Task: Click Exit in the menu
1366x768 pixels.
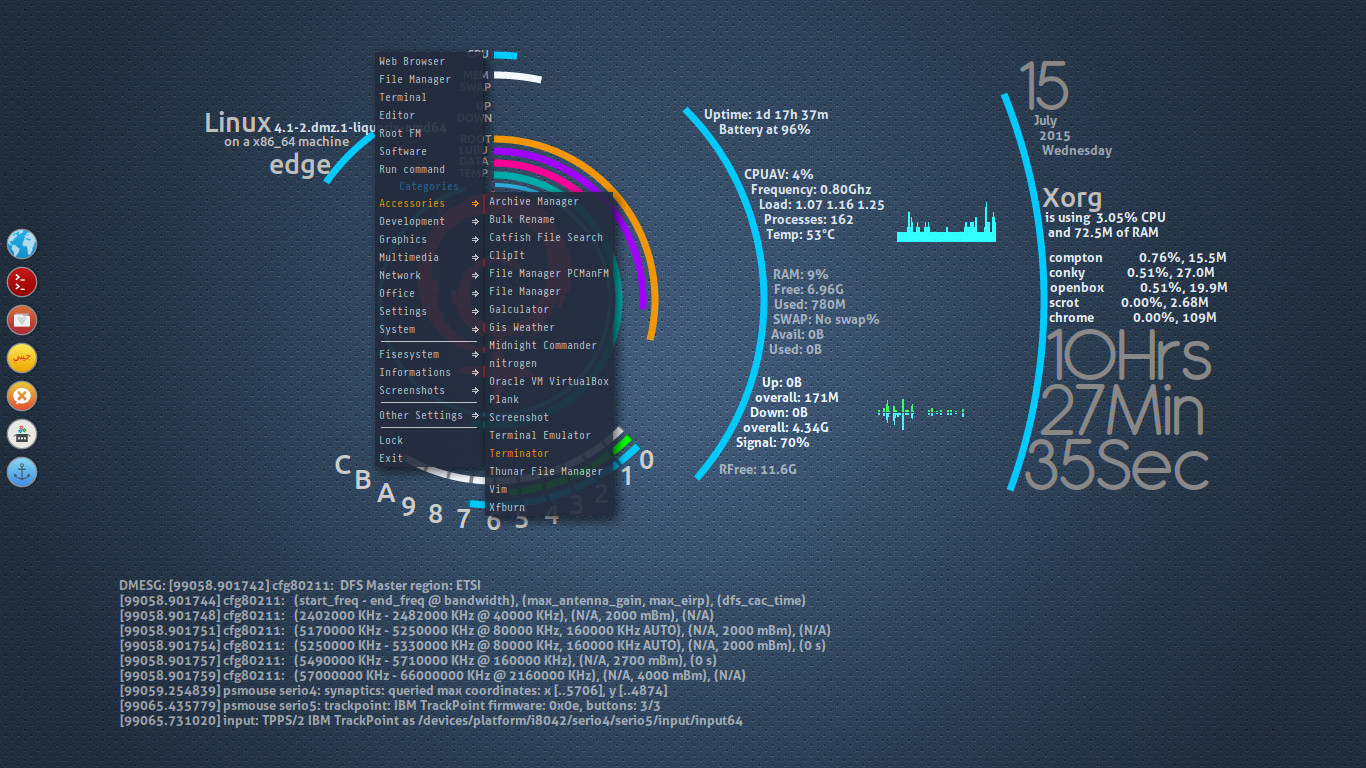Action: (x=430, y=458)
